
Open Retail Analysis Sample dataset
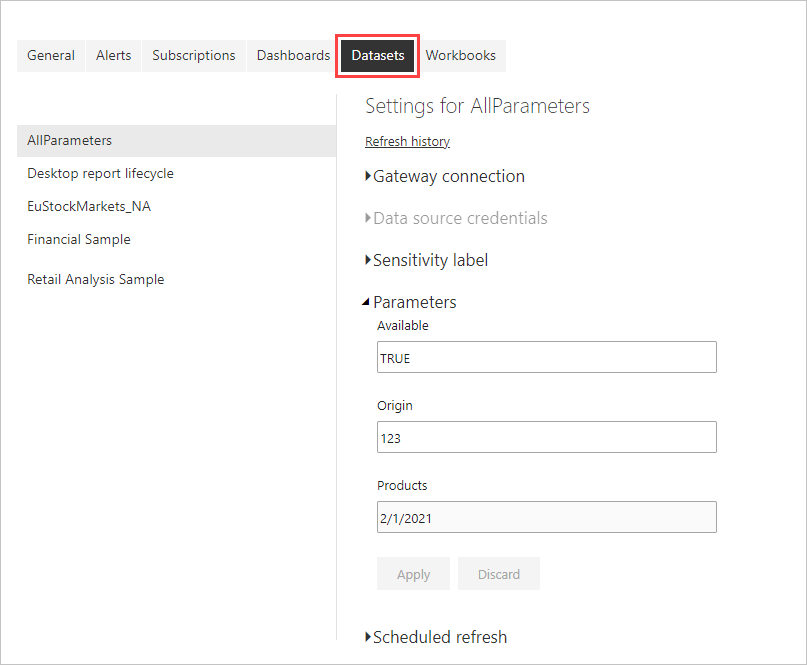coord(96,280)
